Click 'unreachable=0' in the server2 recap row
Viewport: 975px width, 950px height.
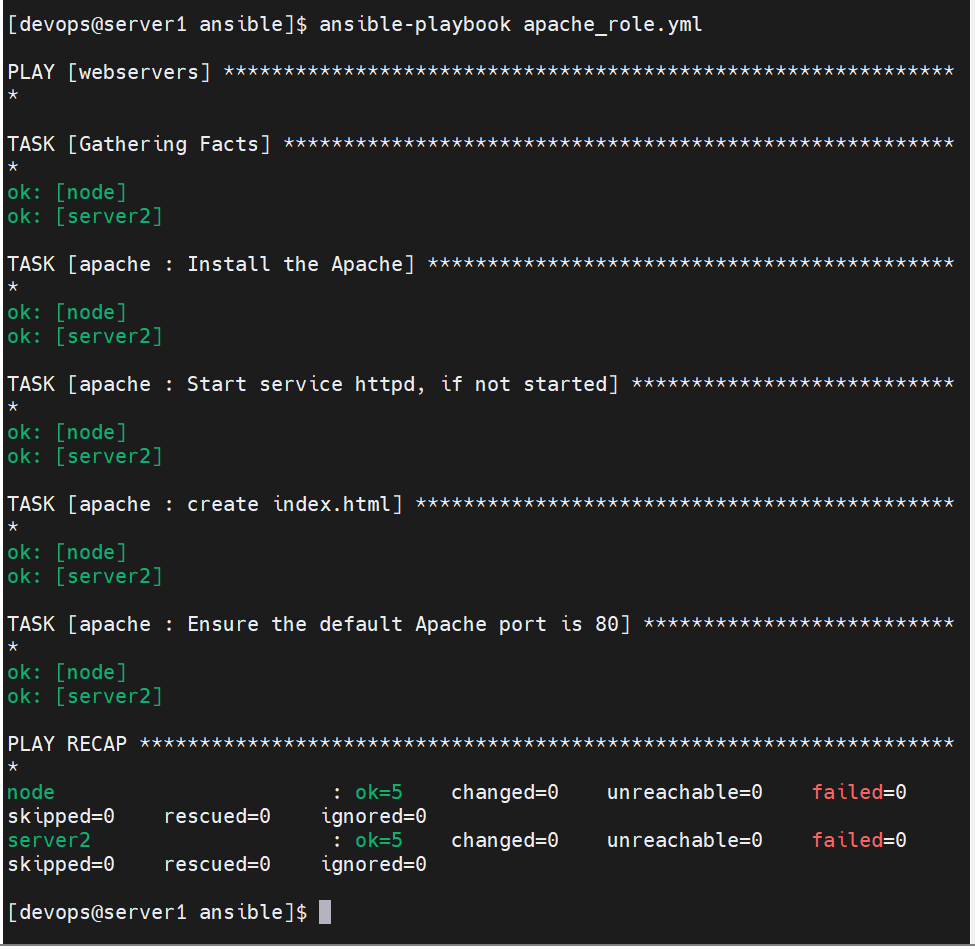[x=685, y=840]
